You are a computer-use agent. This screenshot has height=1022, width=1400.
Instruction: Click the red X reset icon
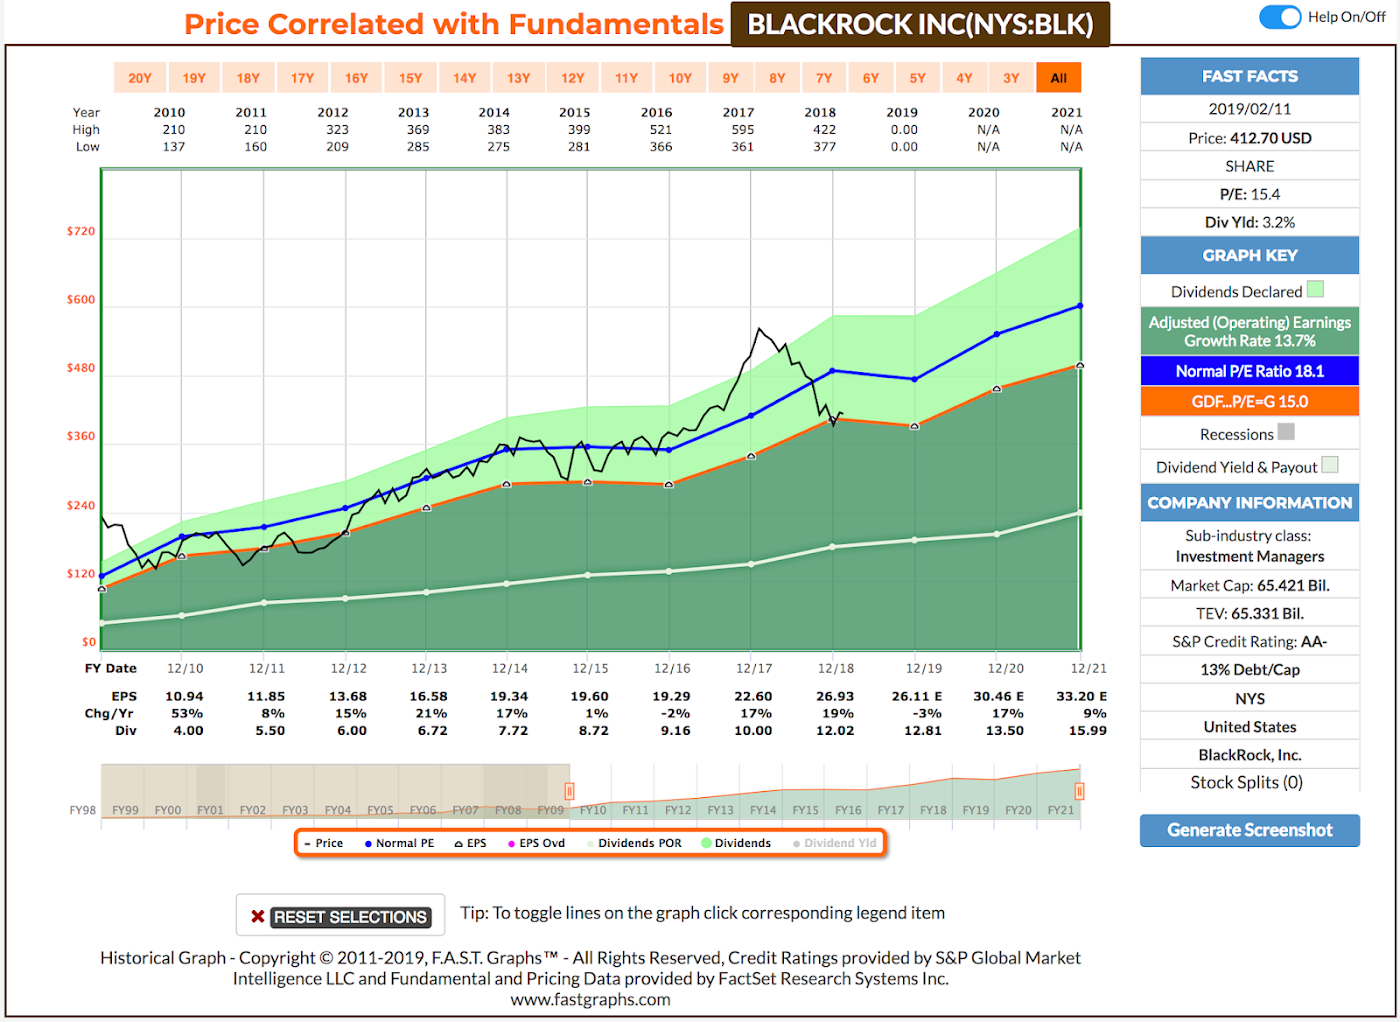(257, 916)
